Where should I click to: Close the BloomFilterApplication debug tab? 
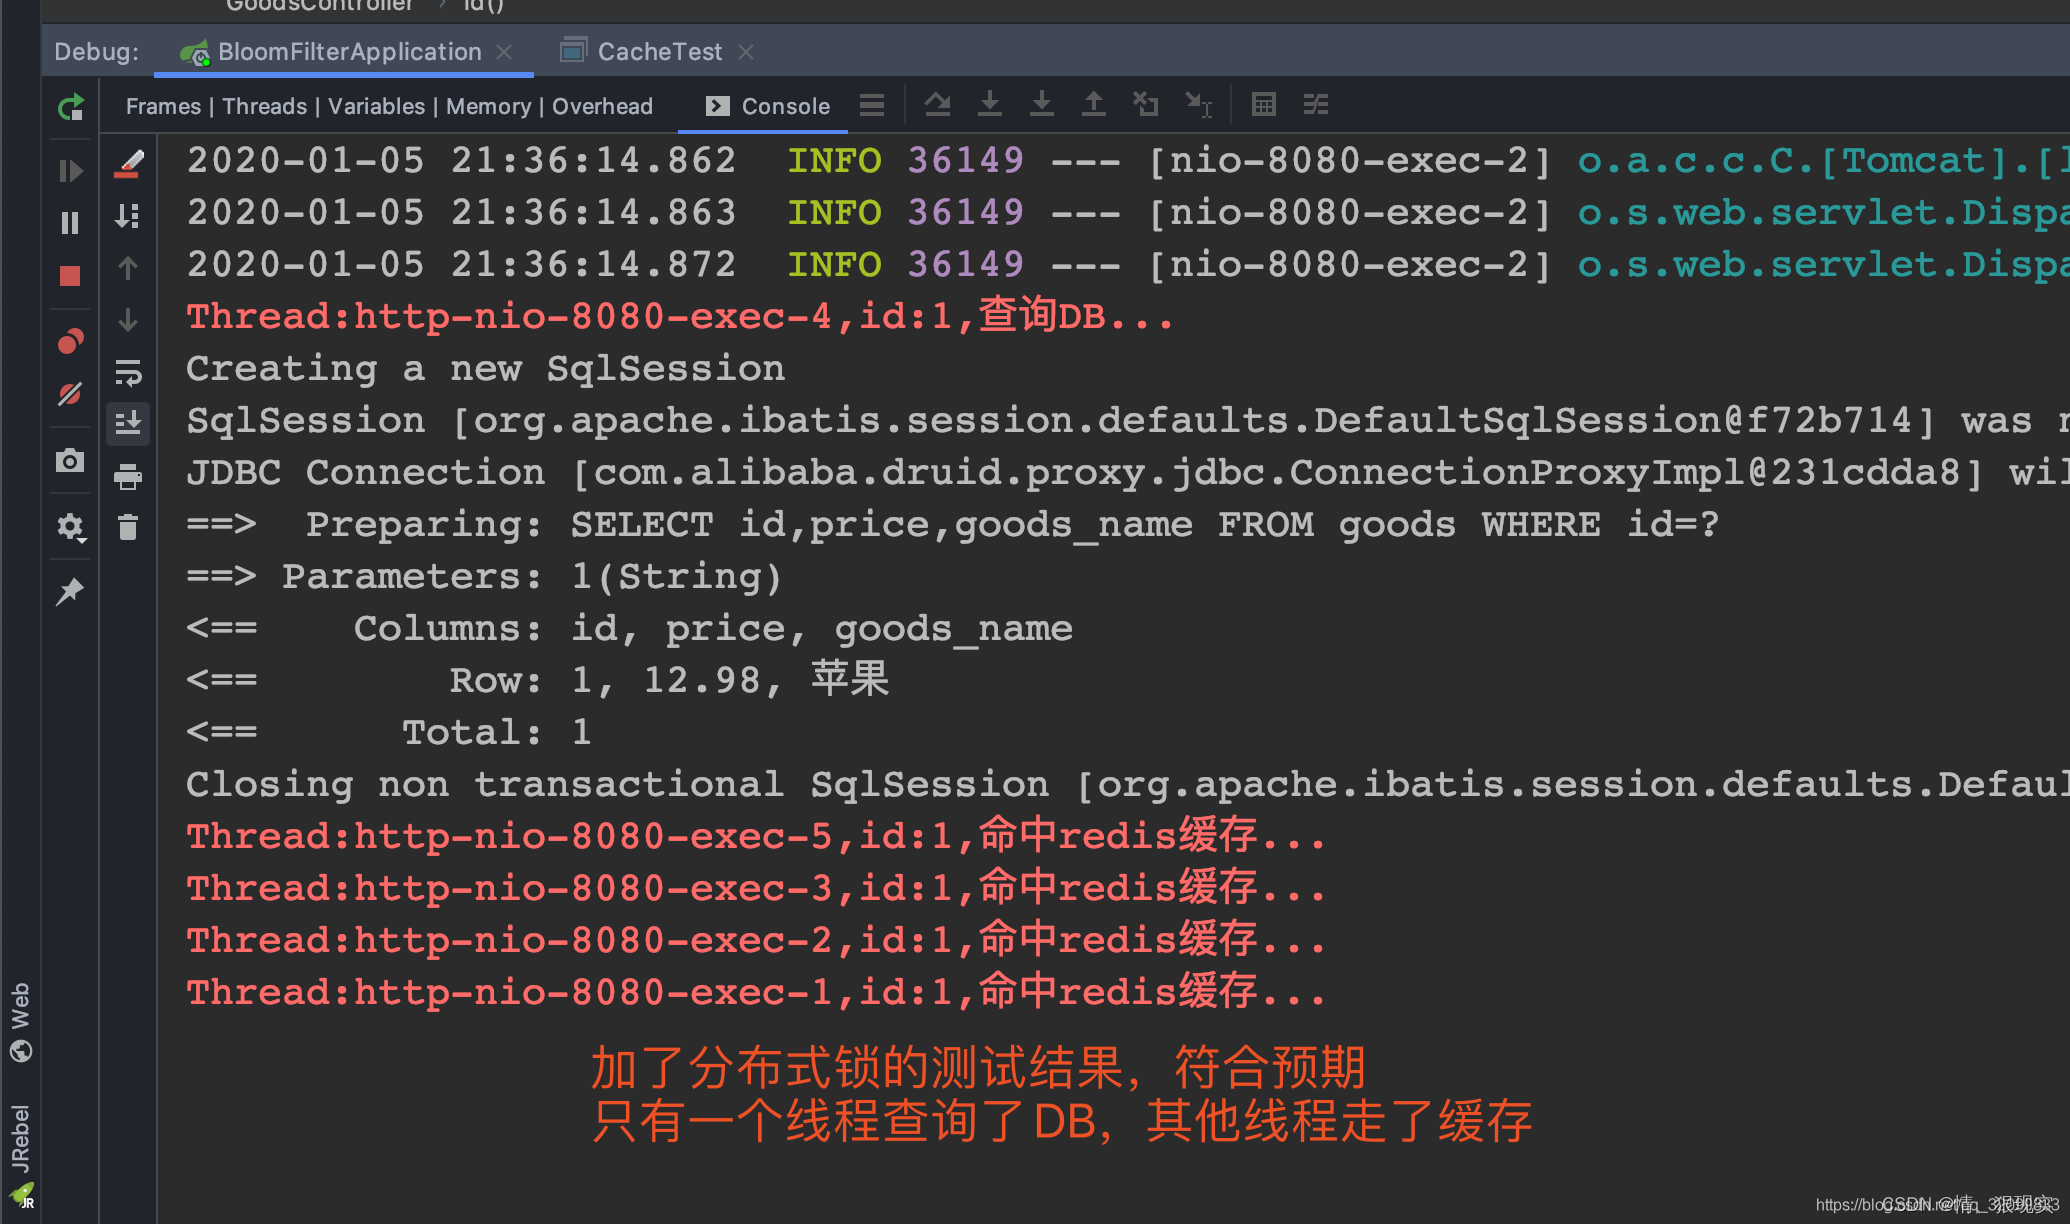click(505, 52)
